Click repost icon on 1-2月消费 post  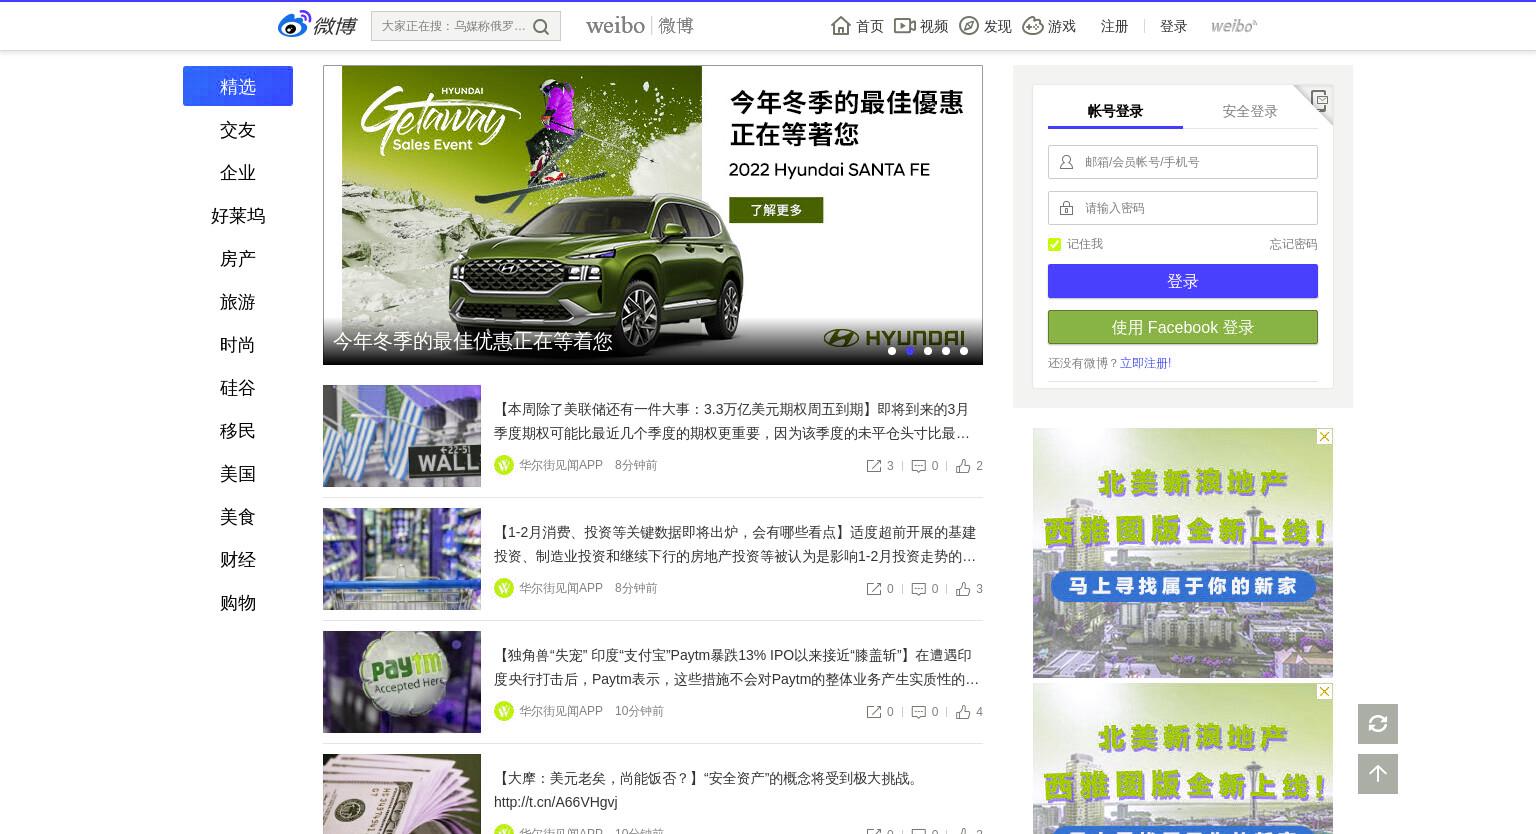coord(874,589)
